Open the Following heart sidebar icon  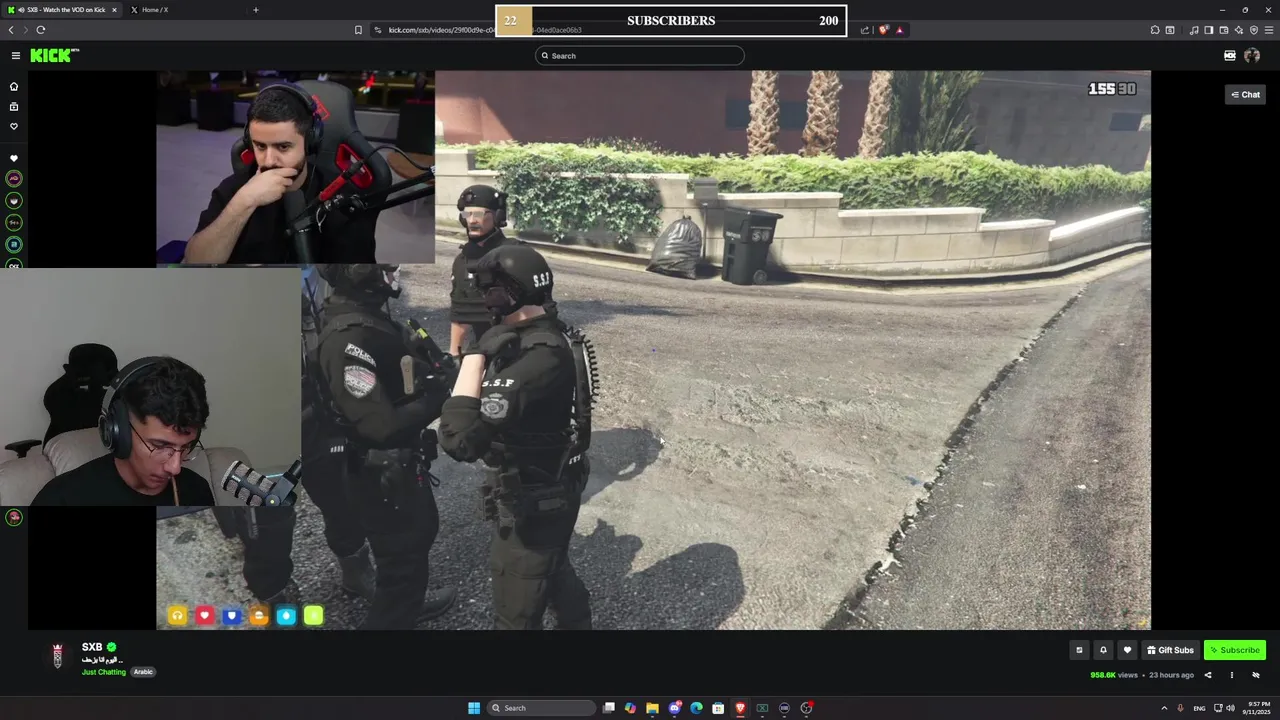click(14, 127)
